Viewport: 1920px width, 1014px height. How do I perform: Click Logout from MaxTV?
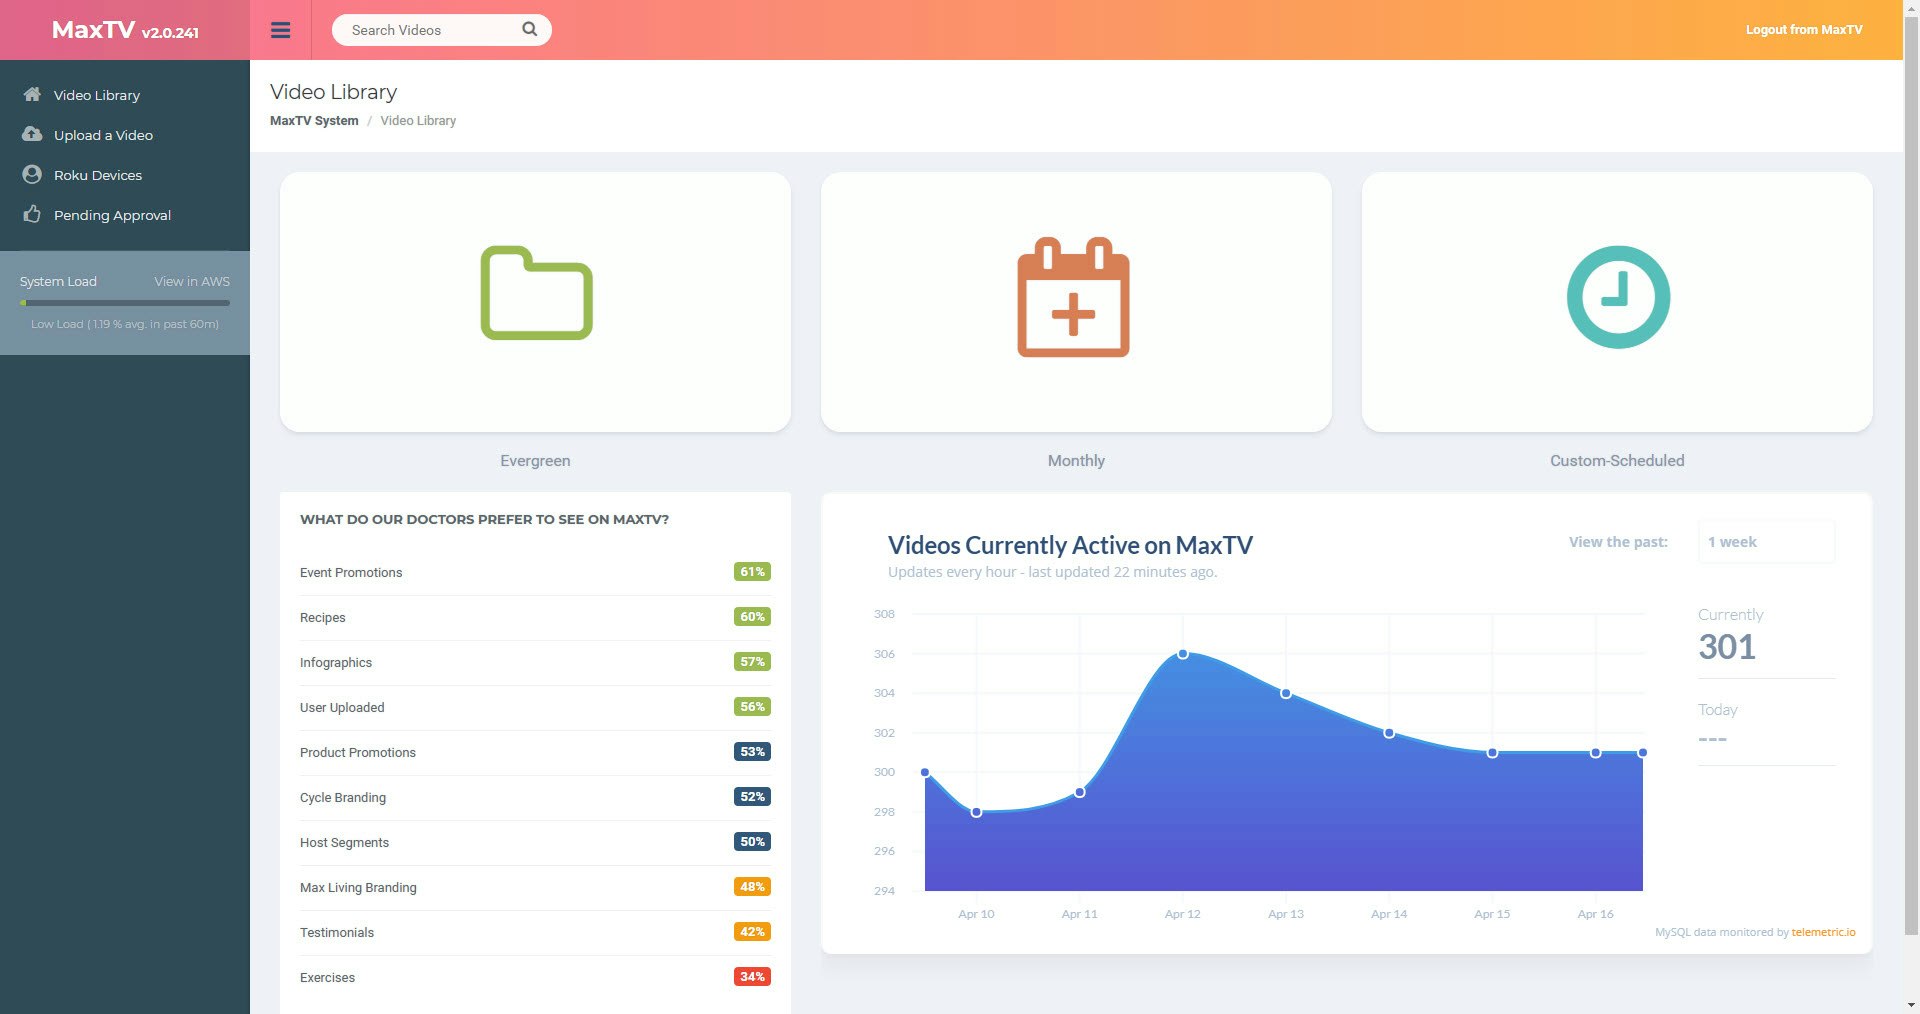coord(1803,29)
